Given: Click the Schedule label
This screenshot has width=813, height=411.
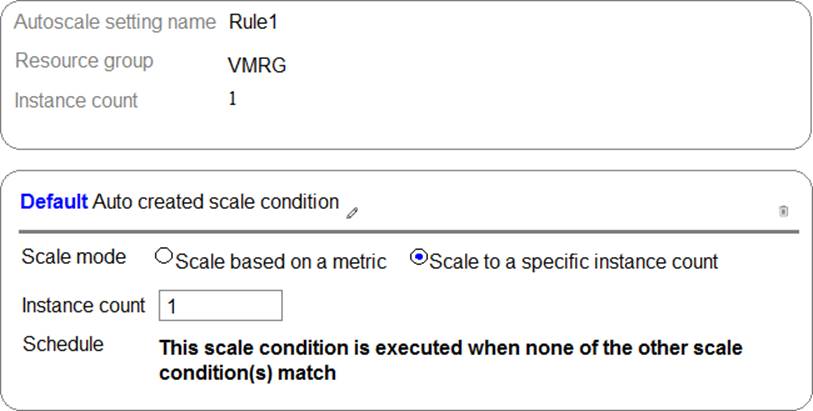Looking at the screenshot, I should pyautogui.click(x=63, y=344).
